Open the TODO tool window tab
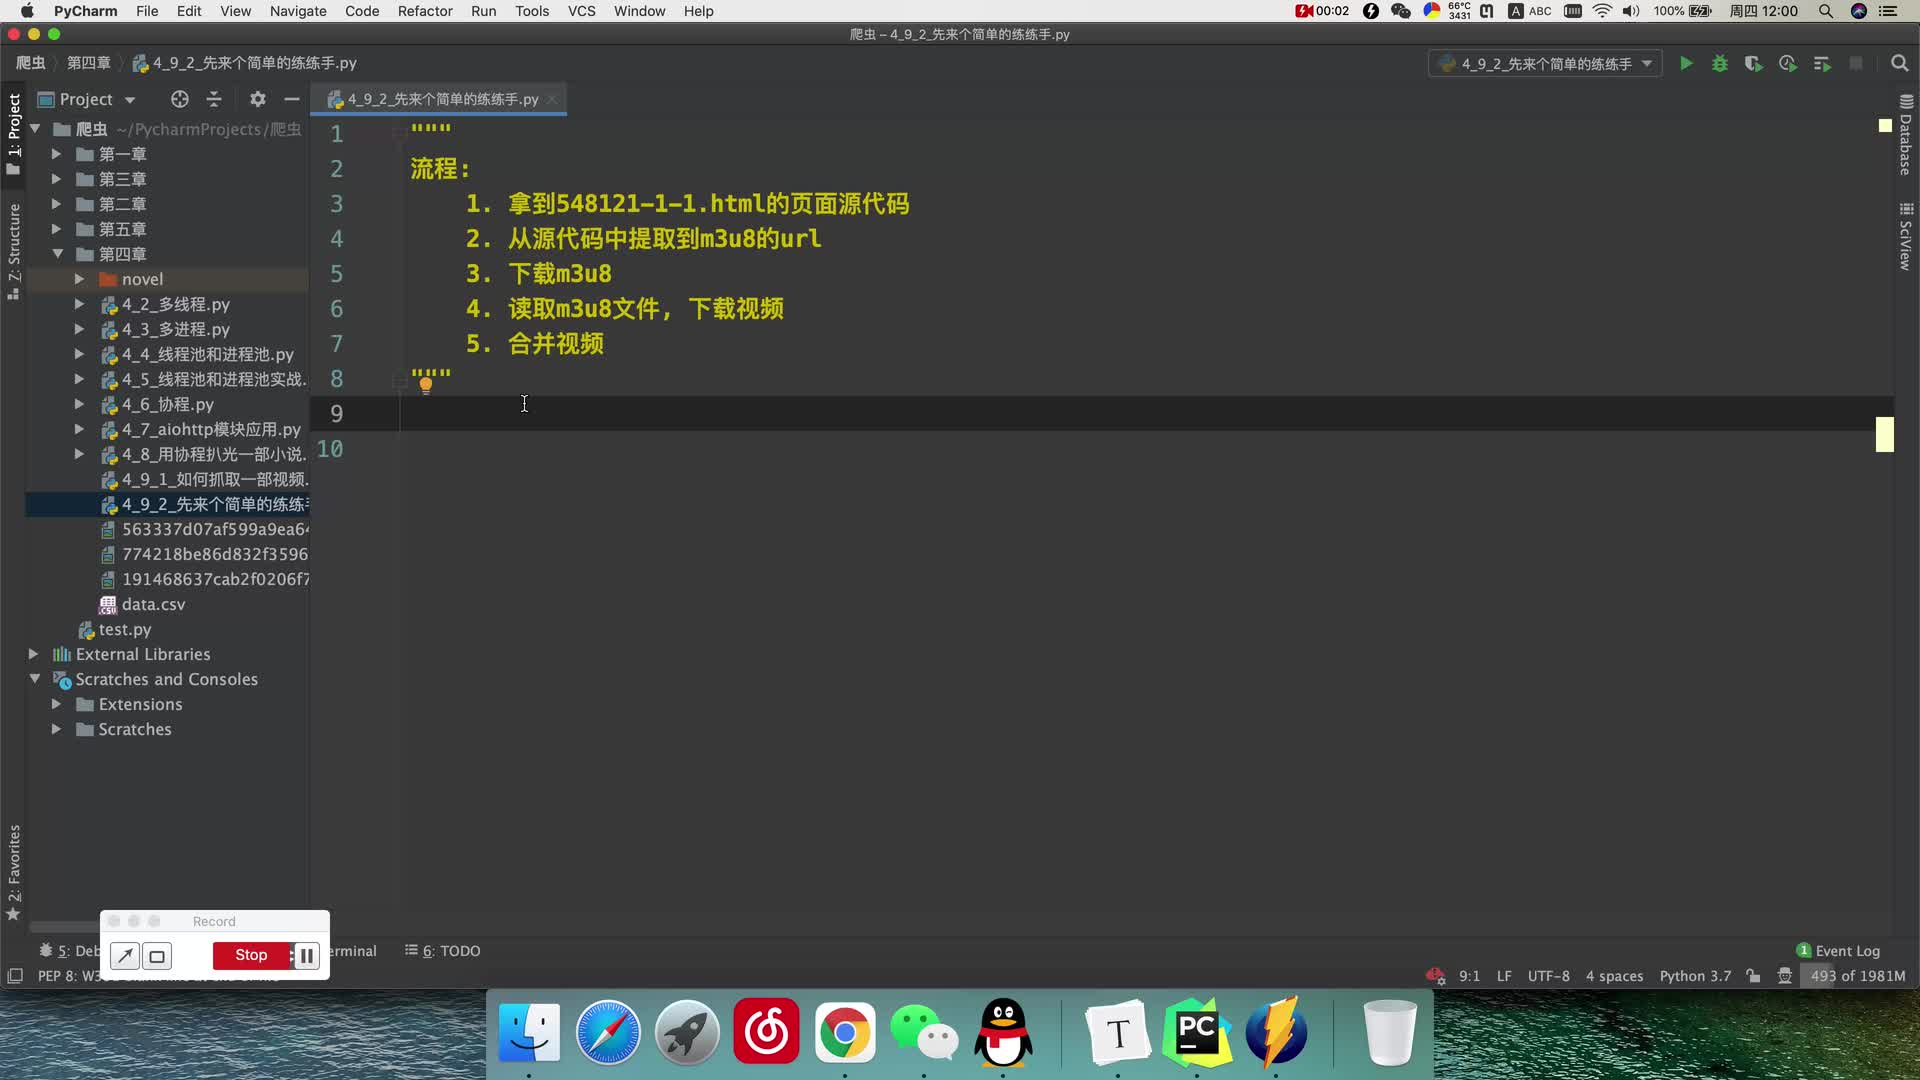Image resolution: width=1920 pixels, height=1080 pixels. coord(443,951)
